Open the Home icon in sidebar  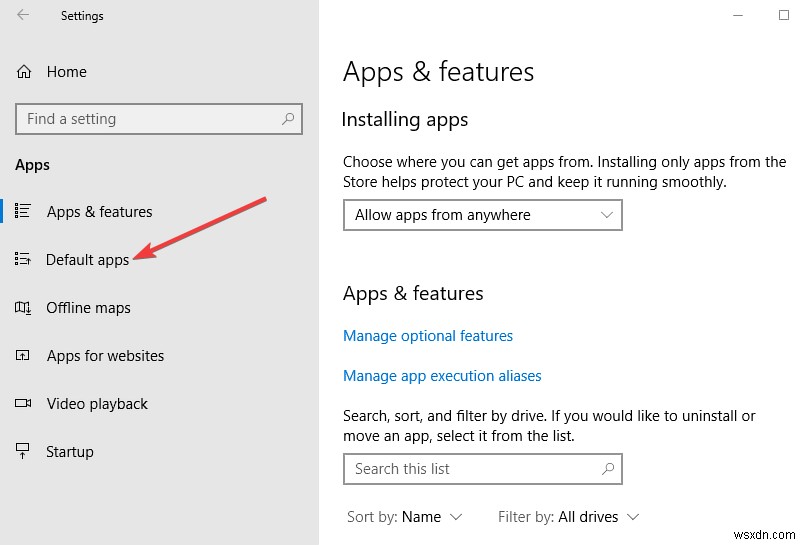tap(24, 72)
